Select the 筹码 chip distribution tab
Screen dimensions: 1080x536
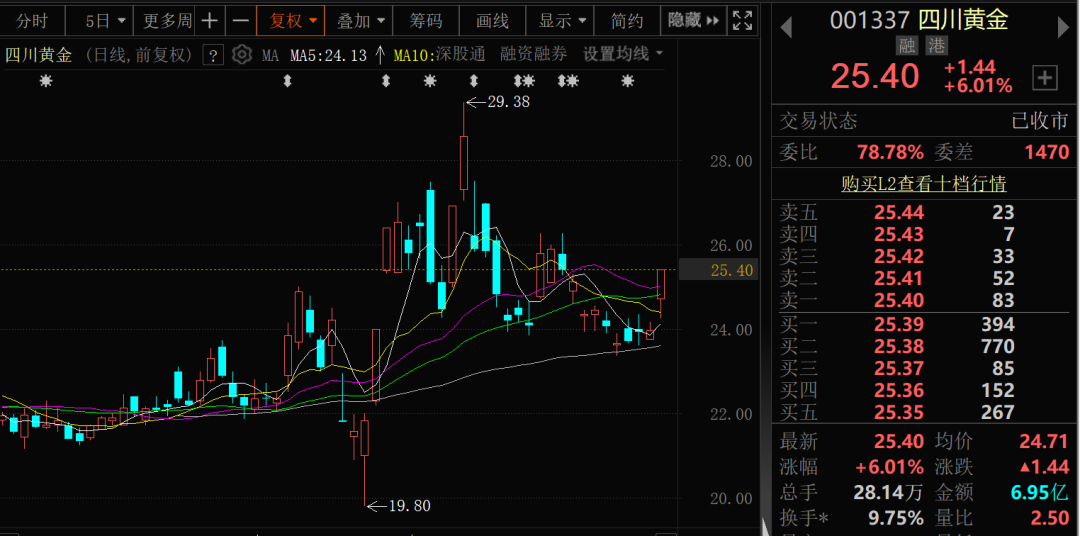[x=426, y=20]
